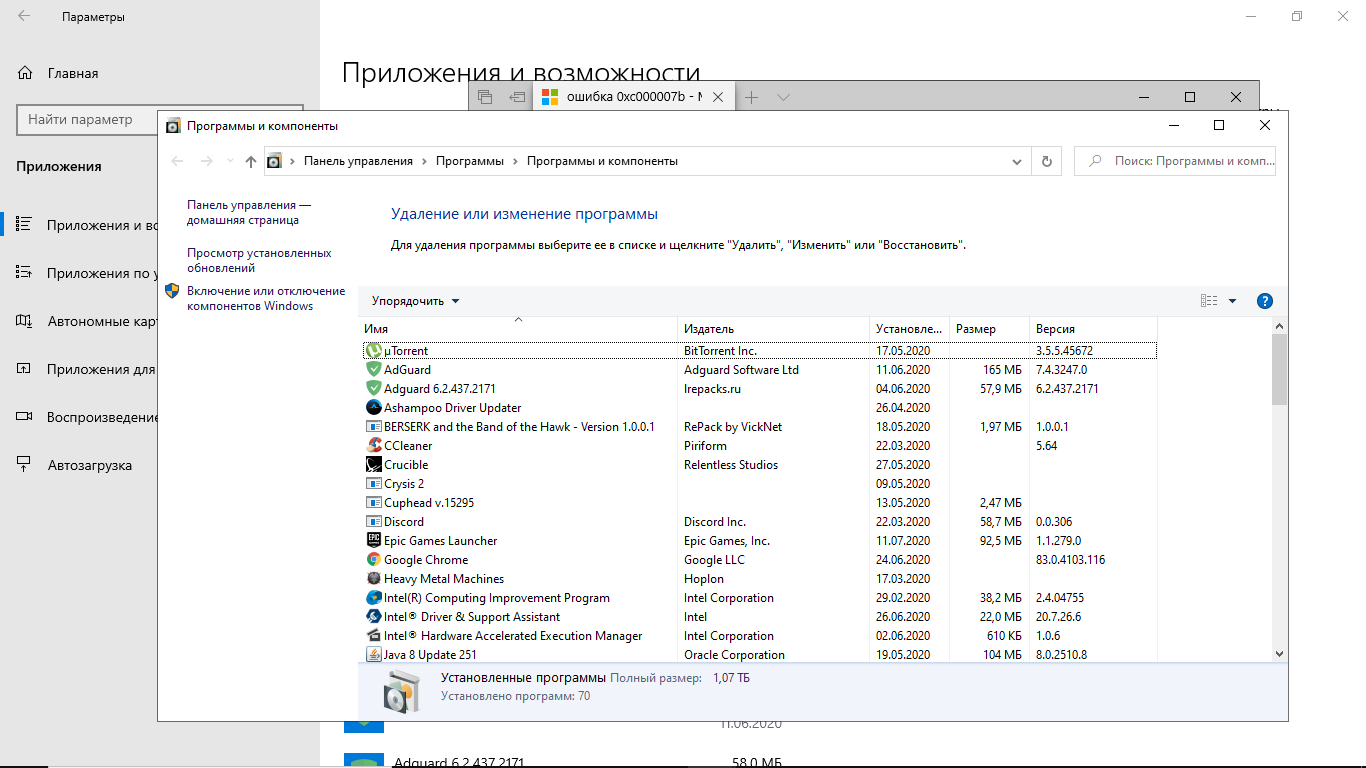This screenshot has width=1366, height=768.
Task: Click the AdGuard shield icon
Action: click(374, 370)
